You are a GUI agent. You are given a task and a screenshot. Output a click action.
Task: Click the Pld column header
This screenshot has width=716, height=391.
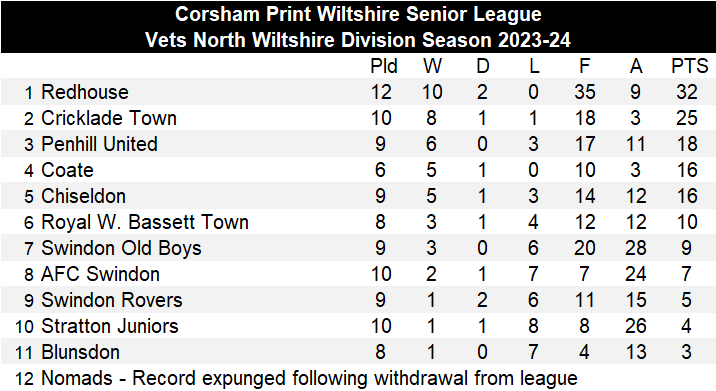click(384, 66)
